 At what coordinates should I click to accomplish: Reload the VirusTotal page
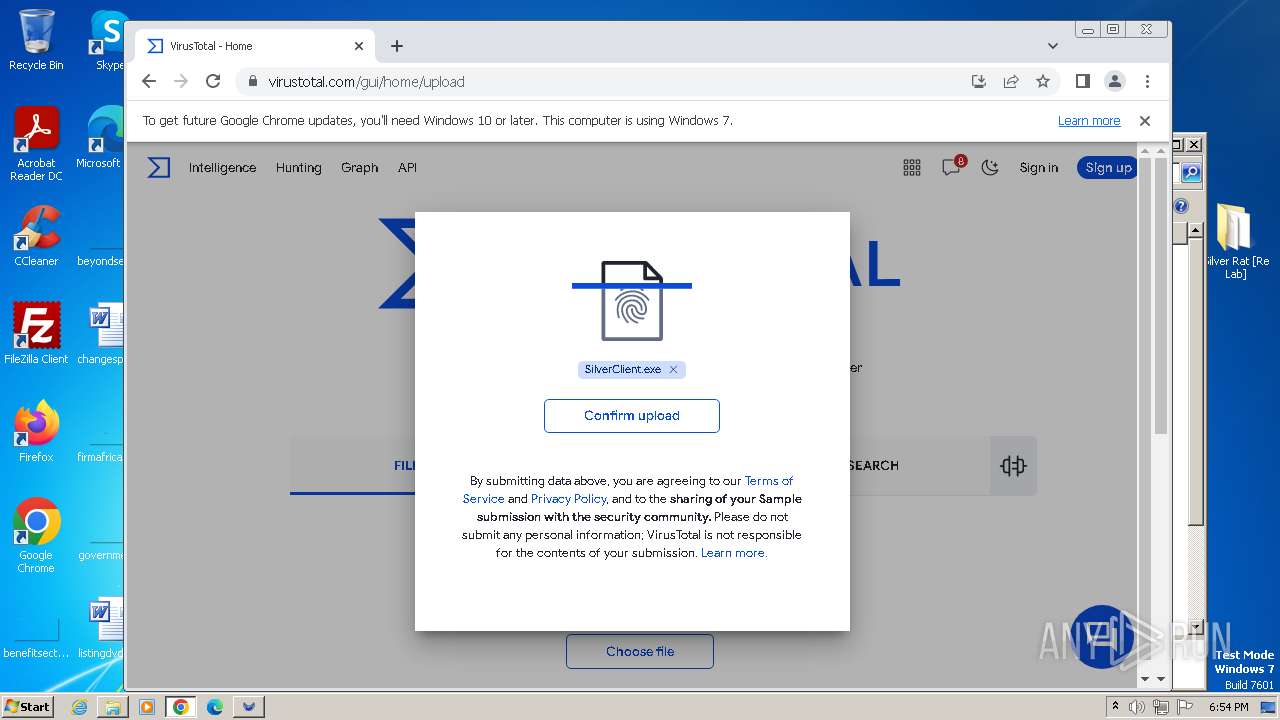[213, 81]
